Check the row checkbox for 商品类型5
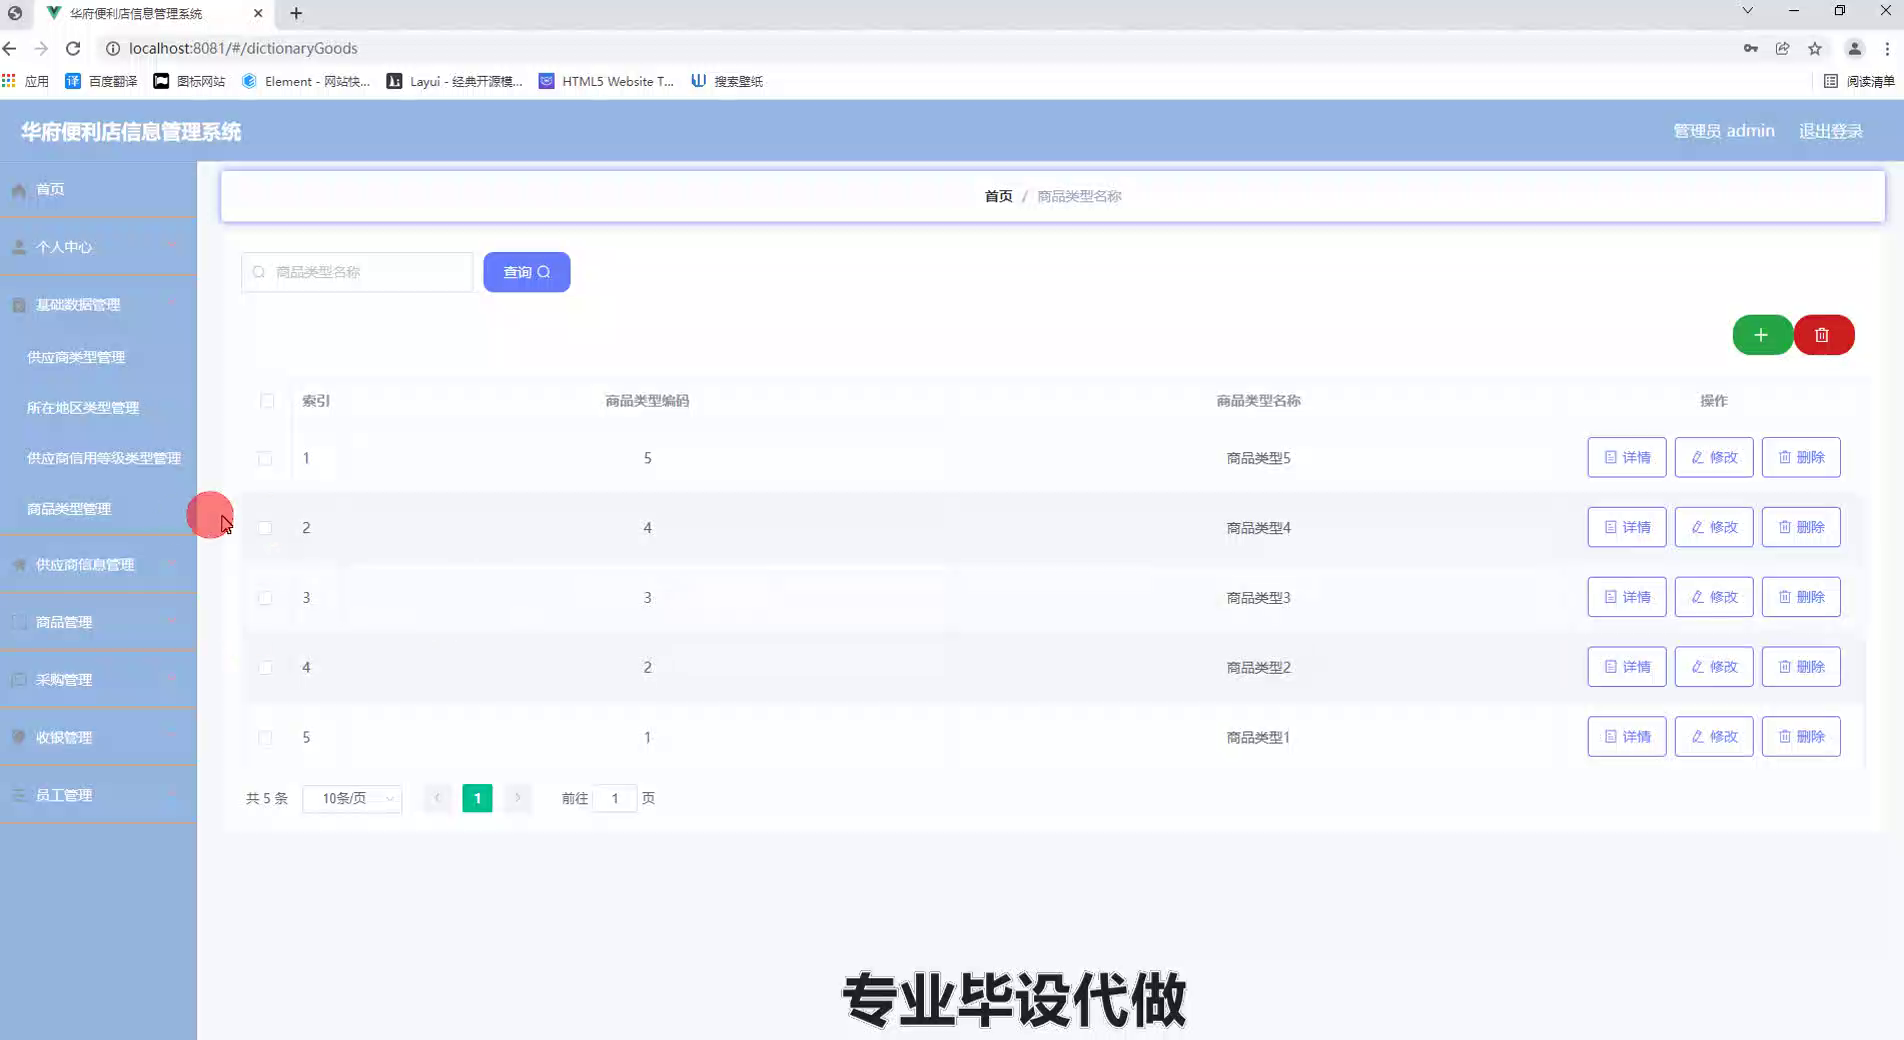The image size is (1904, 1040). pyautogui.click(x=265, y=458)
